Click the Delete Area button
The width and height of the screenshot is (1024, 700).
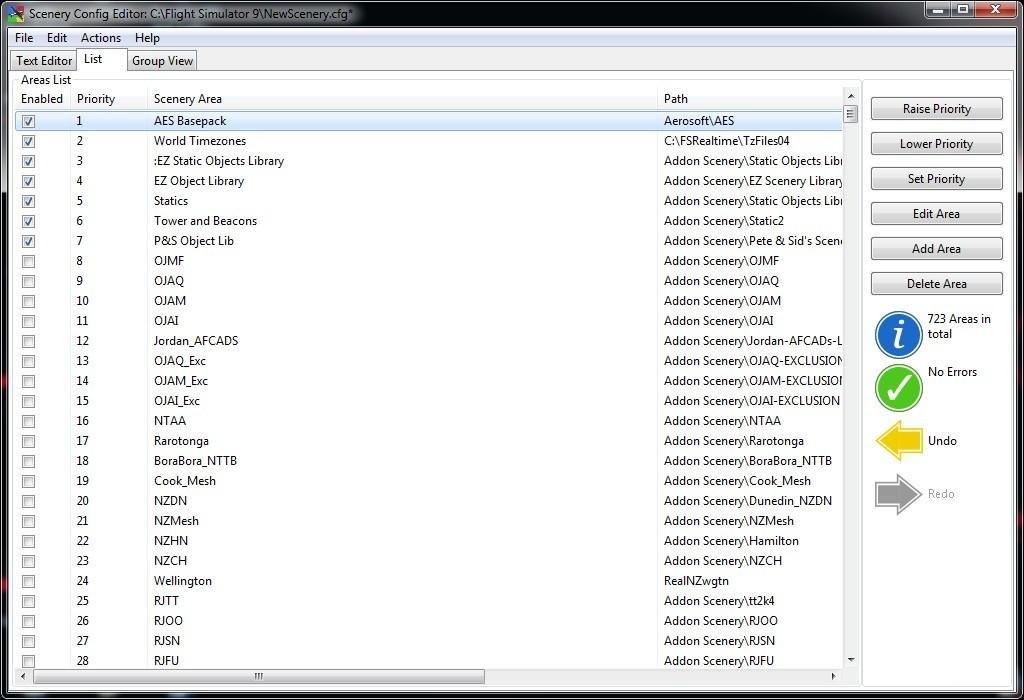[936, 283]
